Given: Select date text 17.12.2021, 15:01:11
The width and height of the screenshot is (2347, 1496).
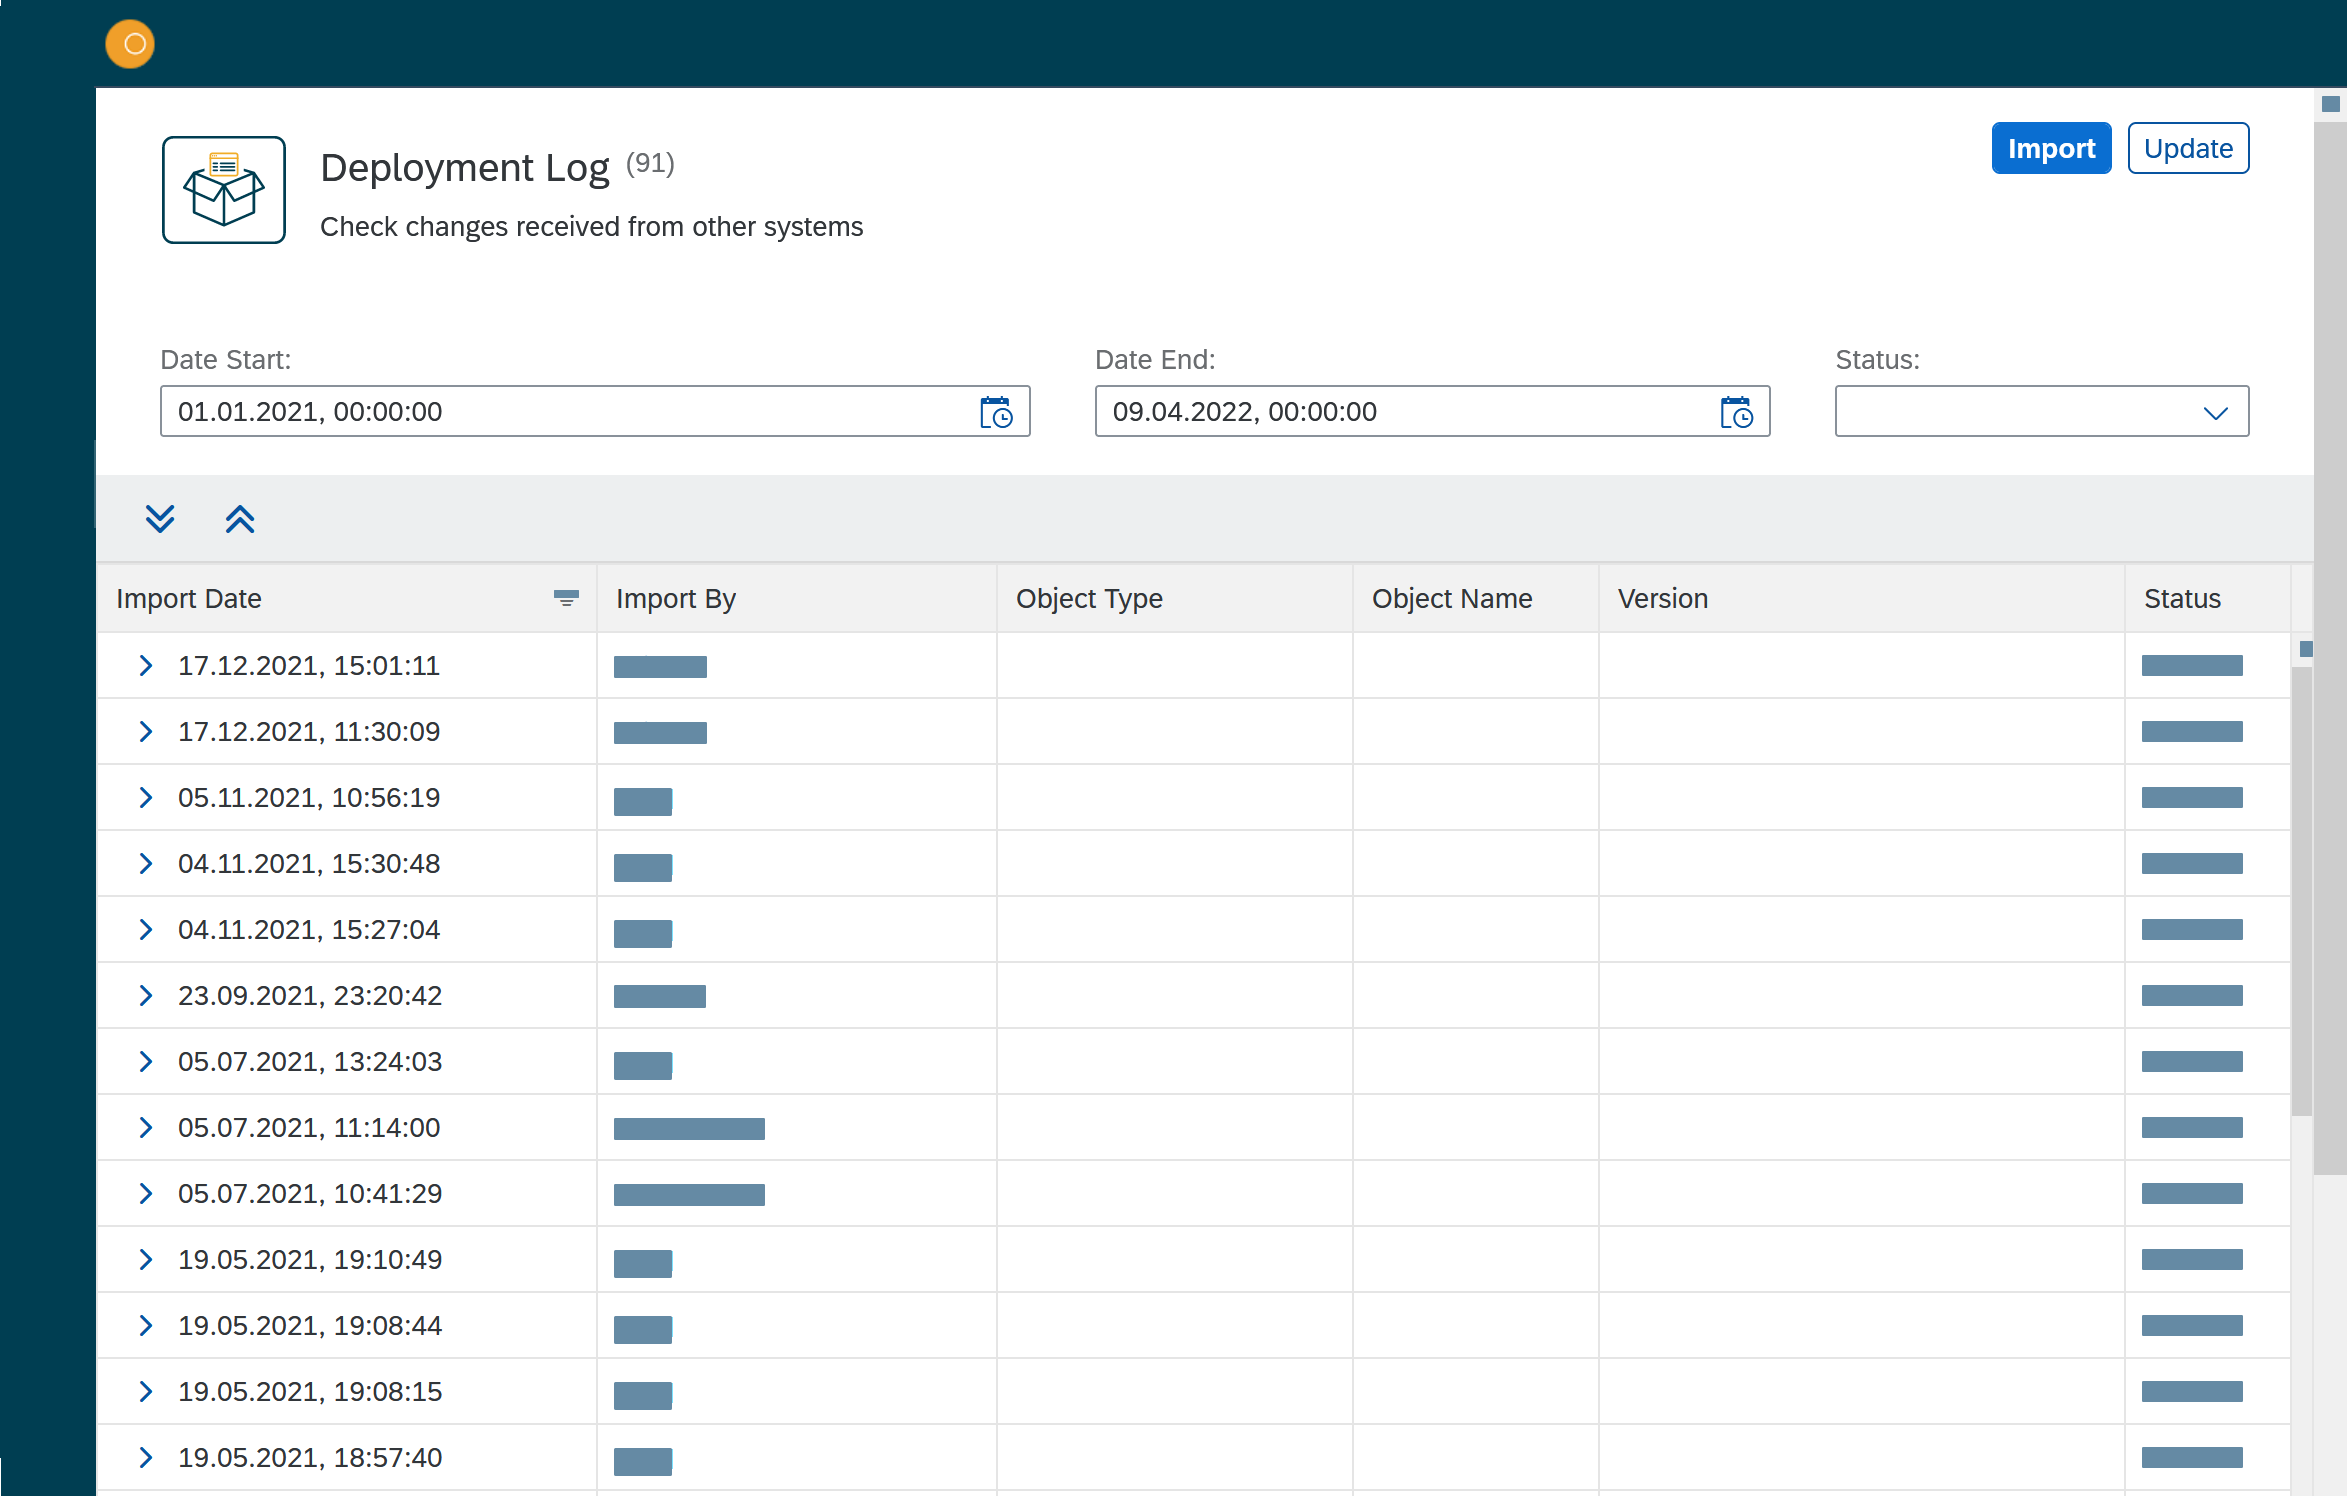Looking at the screenshot, I should [x=309, y=665].
